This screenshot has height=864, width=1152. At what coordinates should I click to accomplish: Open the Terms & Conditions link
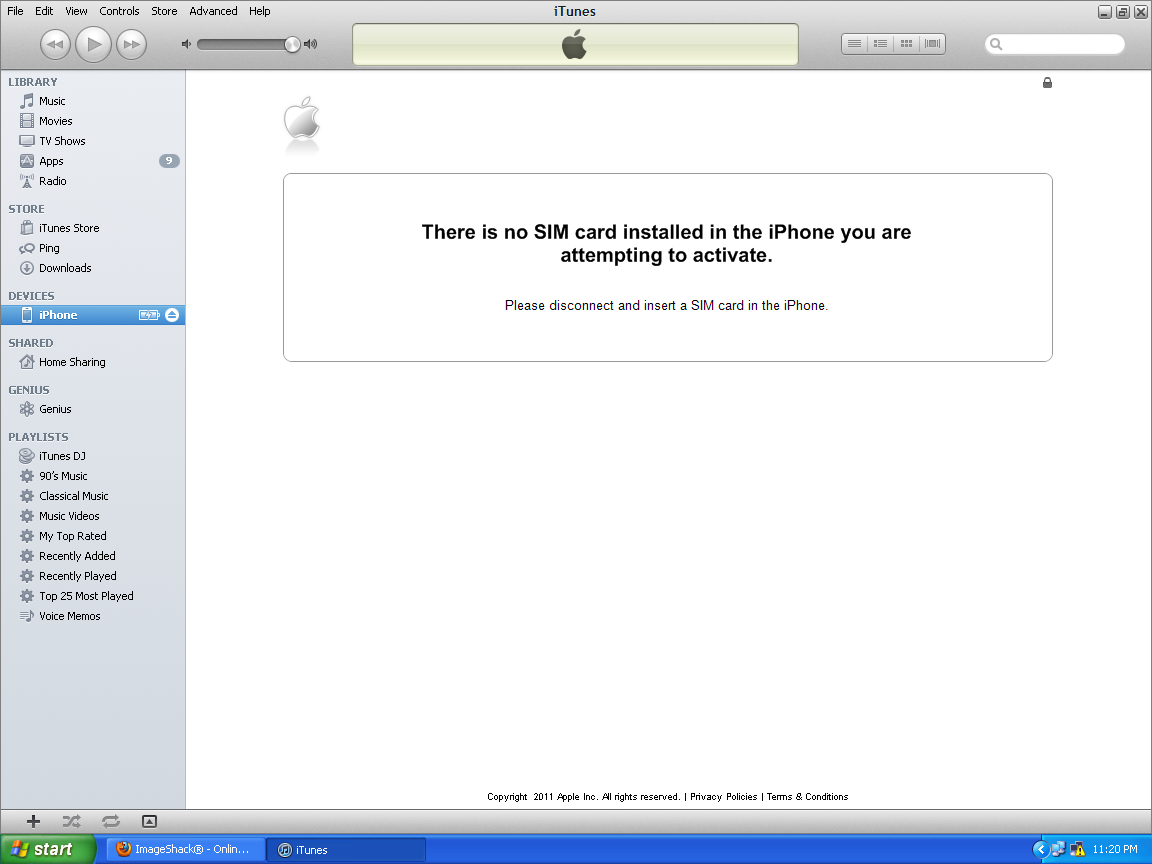tap(807, 796)
